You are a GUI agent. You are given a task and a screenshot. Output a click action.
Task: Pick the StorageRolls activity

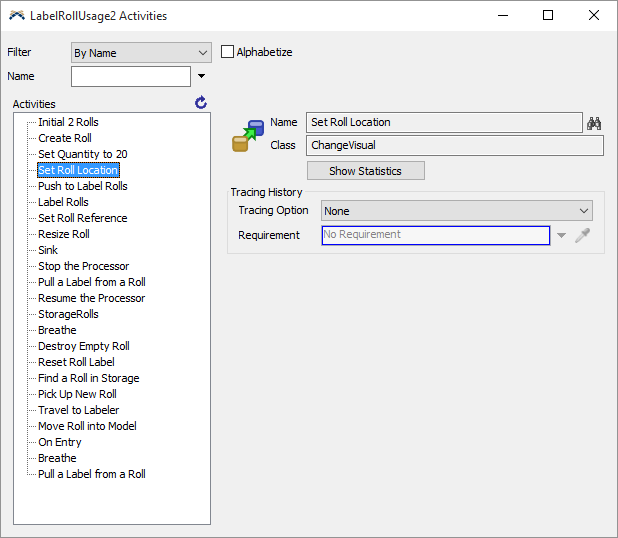tap(68, 314)
